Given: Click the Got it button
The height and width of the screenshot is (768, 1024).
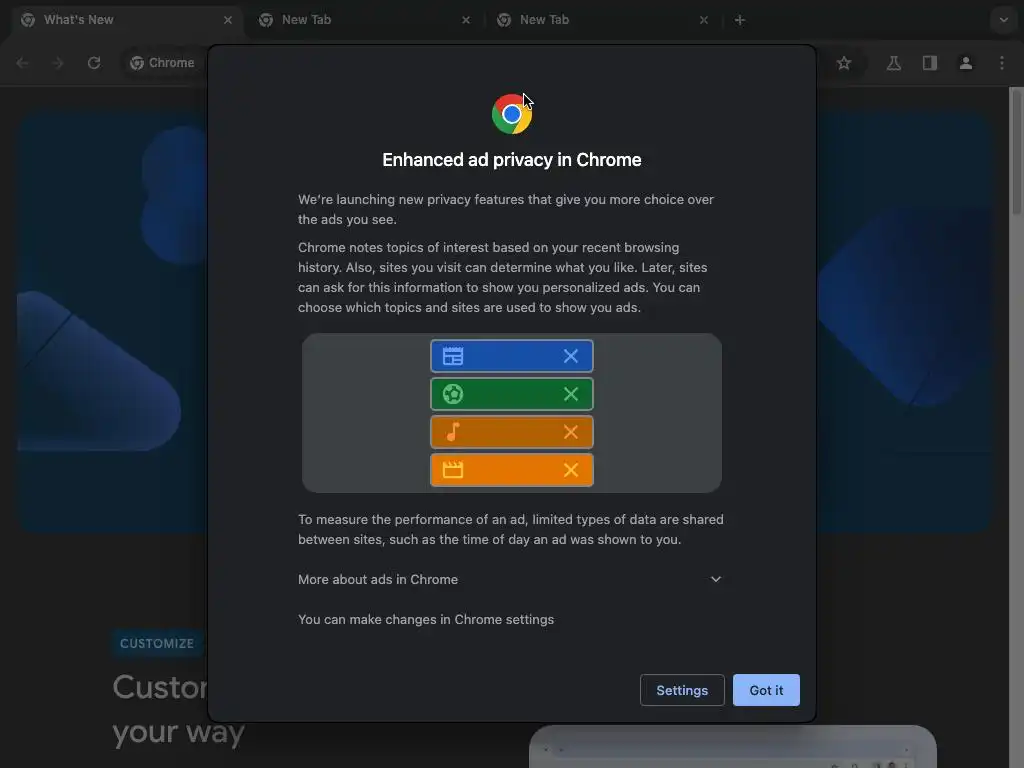Looking at the screenshot, I should tap(765, 690).
